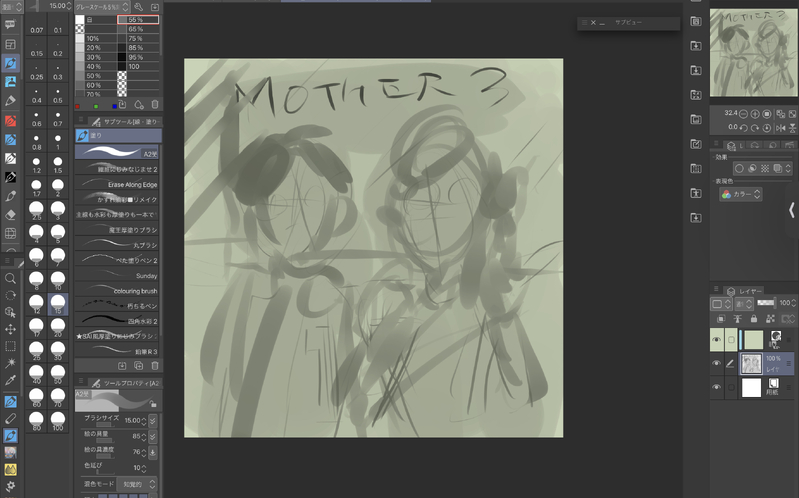Select the Operation object cursor tool
799x498 pixels.
coord(10,312)
